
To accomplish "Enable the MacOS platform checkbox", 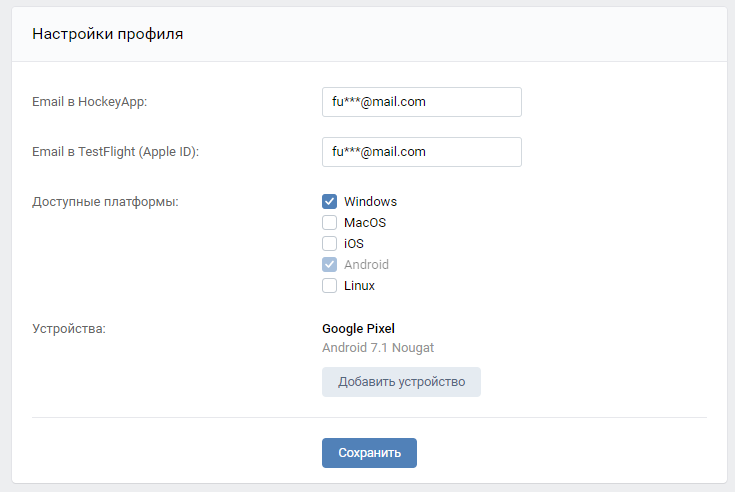I will (330, 223).
